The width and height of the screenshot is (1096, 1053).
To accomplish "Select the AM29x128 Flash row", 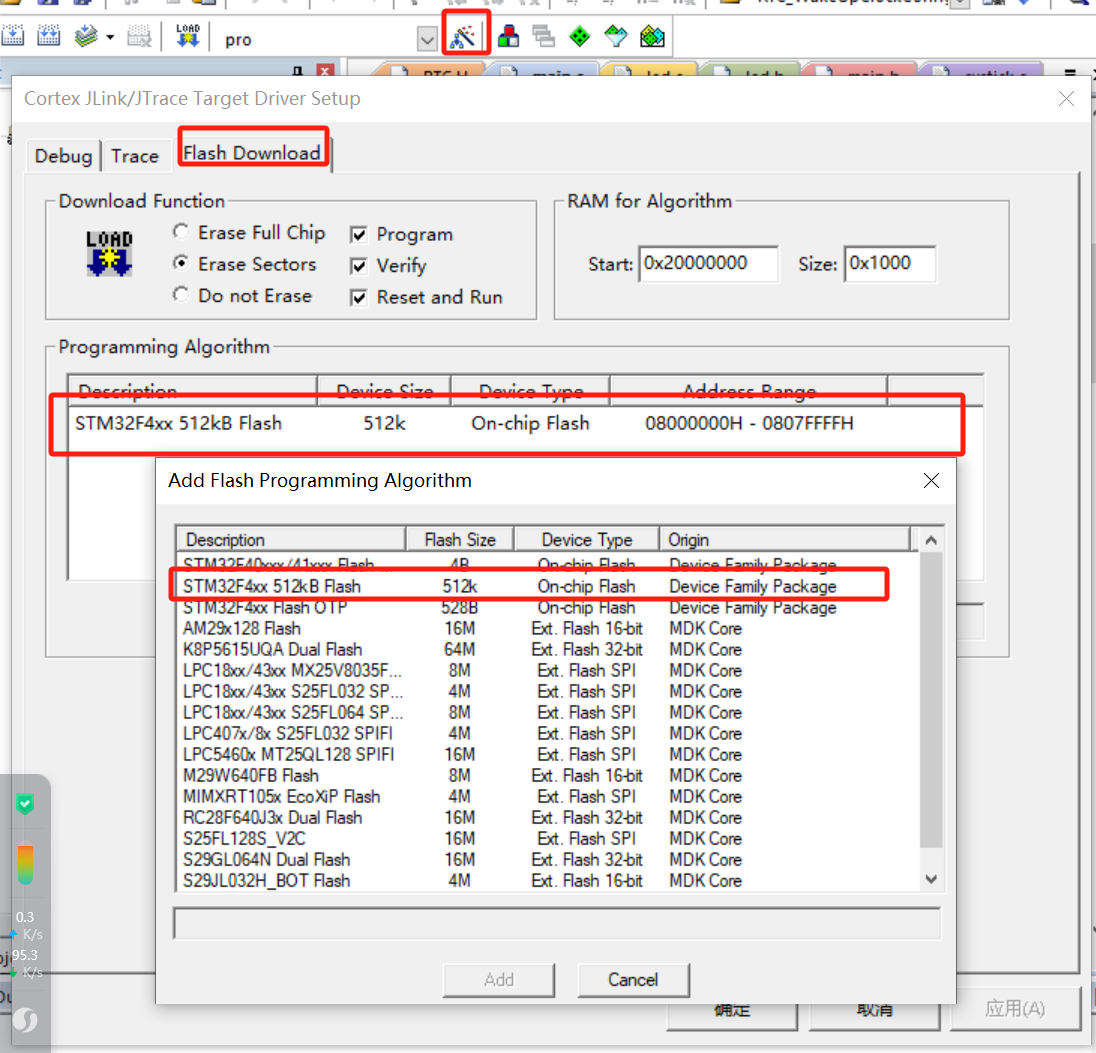I will 547,629.
